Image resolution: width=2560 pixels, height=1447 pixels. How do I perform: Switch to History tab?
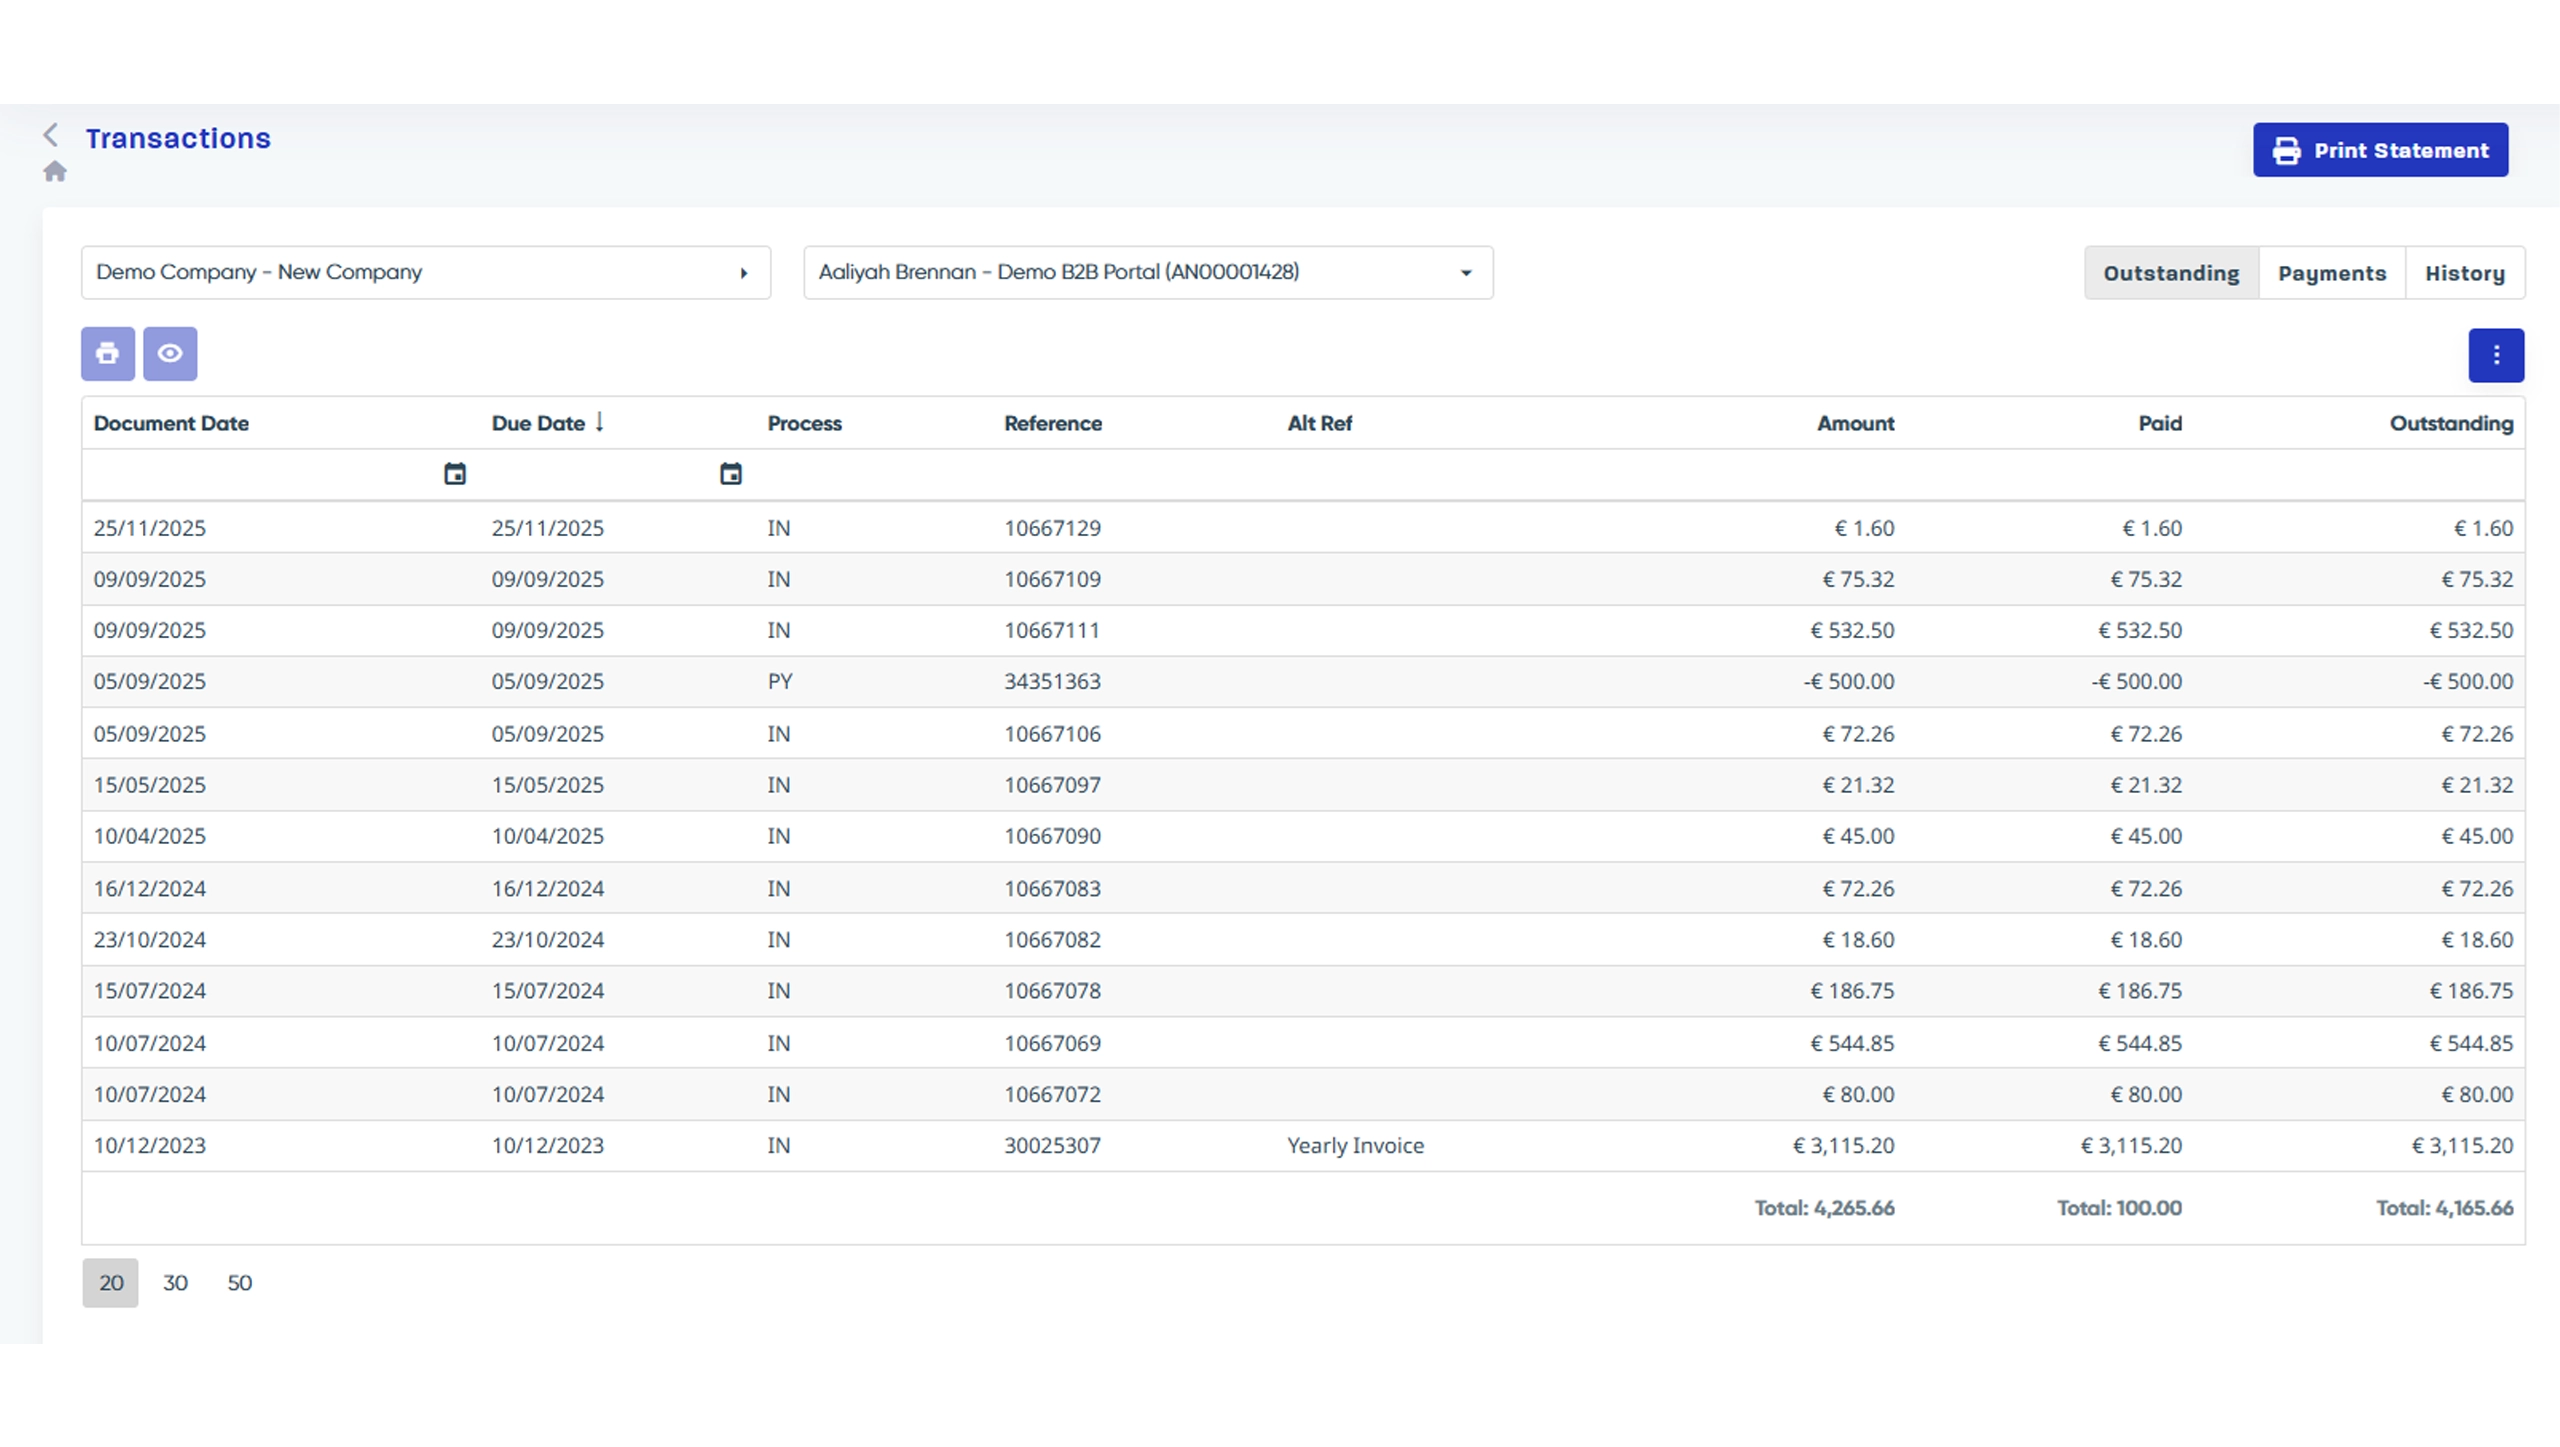[x=2464, y=273]
